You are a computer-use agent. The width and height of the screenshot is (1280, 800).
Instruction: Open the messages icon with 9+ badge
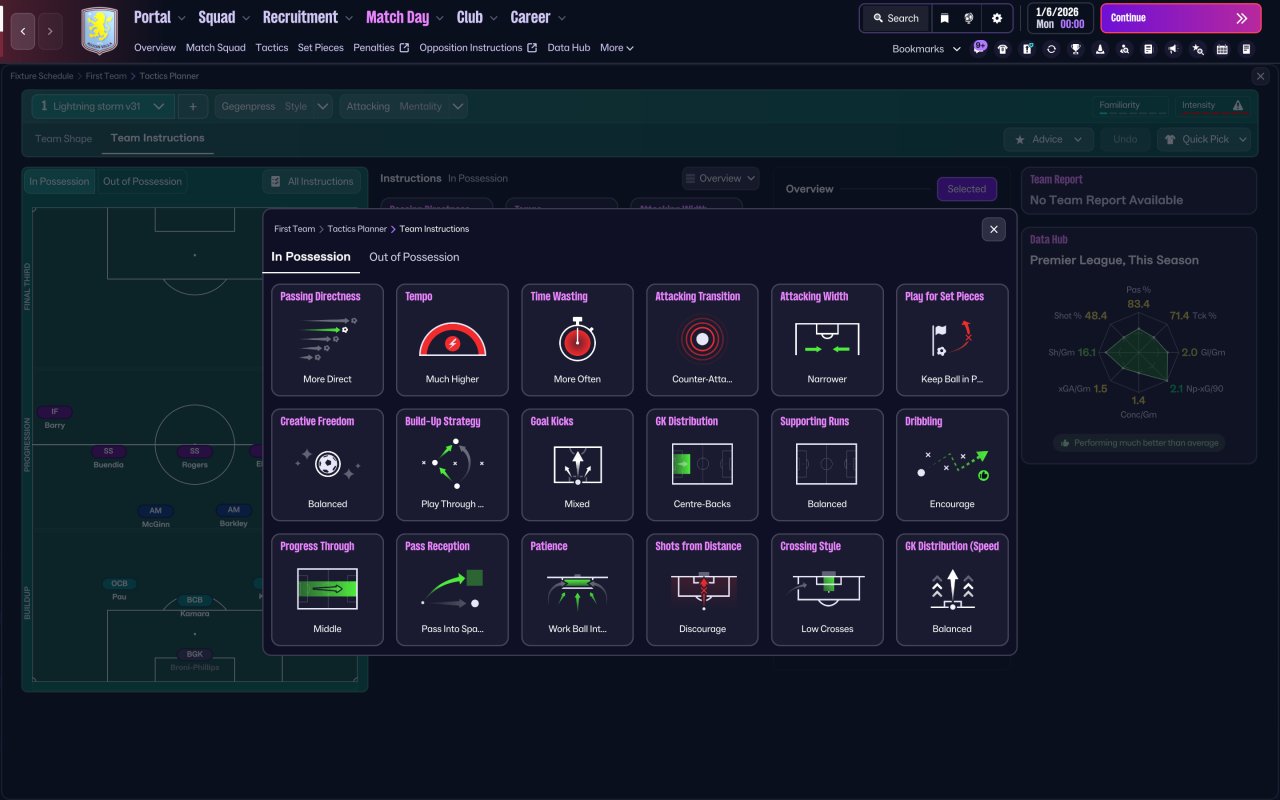[x=979, y=48]
